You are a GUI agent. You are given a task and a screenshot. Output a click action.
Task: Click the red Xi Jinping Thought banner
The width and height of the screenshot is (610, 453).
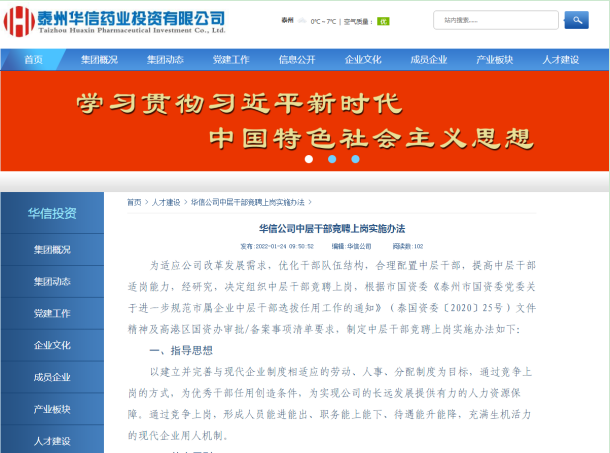point(304,120)
